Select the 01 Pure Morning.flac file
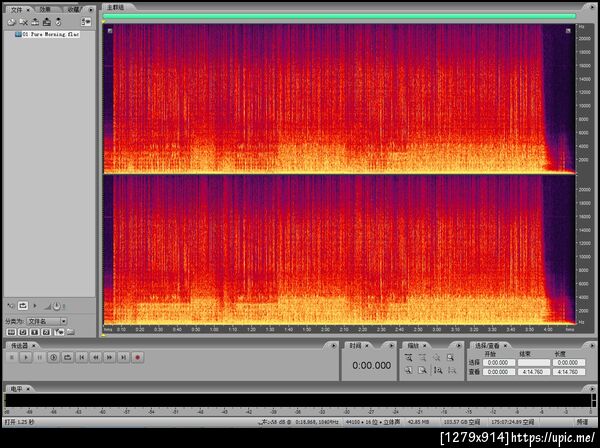The image size is (600, 448). tap(47, 34)
